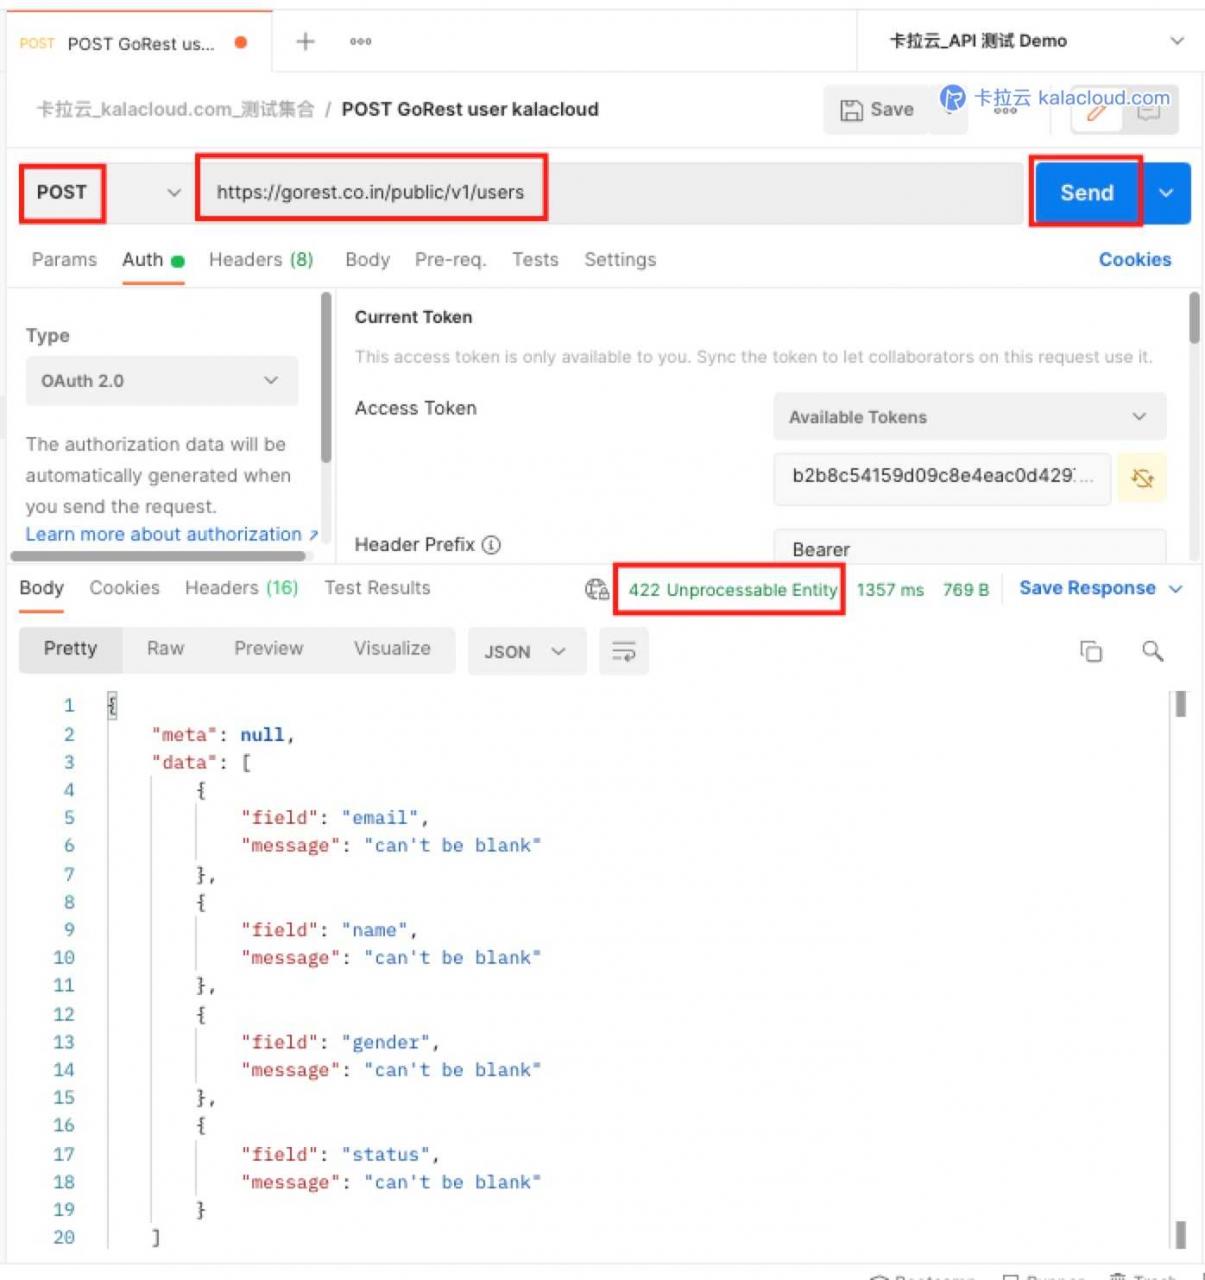1205x1280 pixels.
Task: Open the Cookies link
Action: pos(1135,260)
